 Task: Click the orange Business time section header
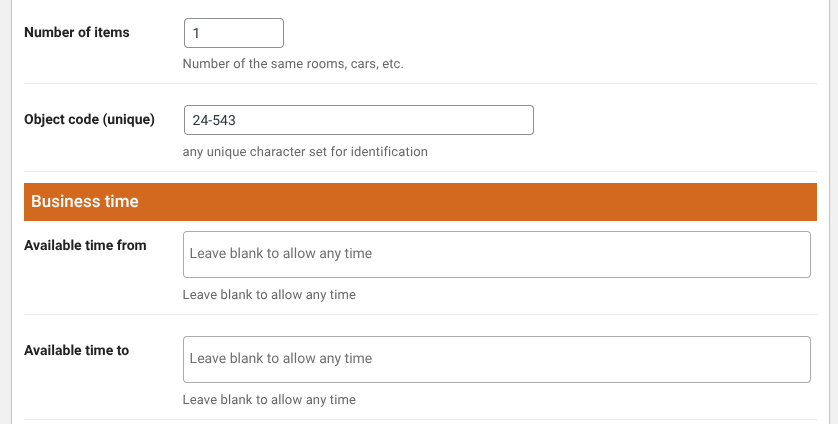click(x=418, y=201)
